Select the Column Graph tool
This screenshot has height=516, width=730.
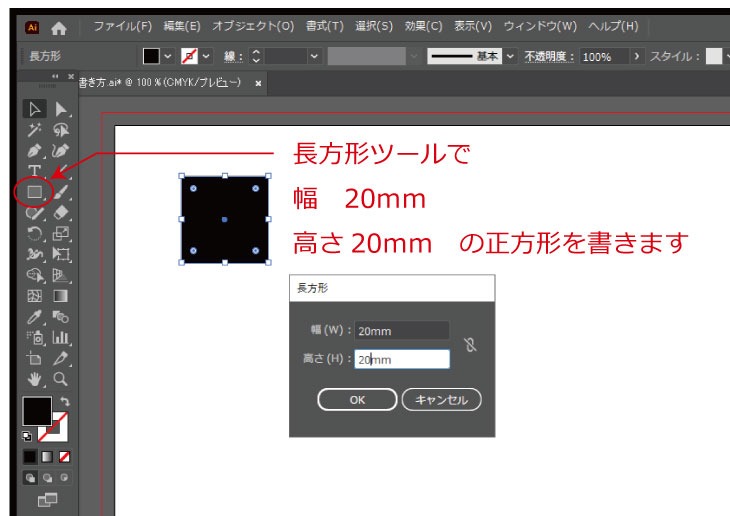(x=61, y=338)
